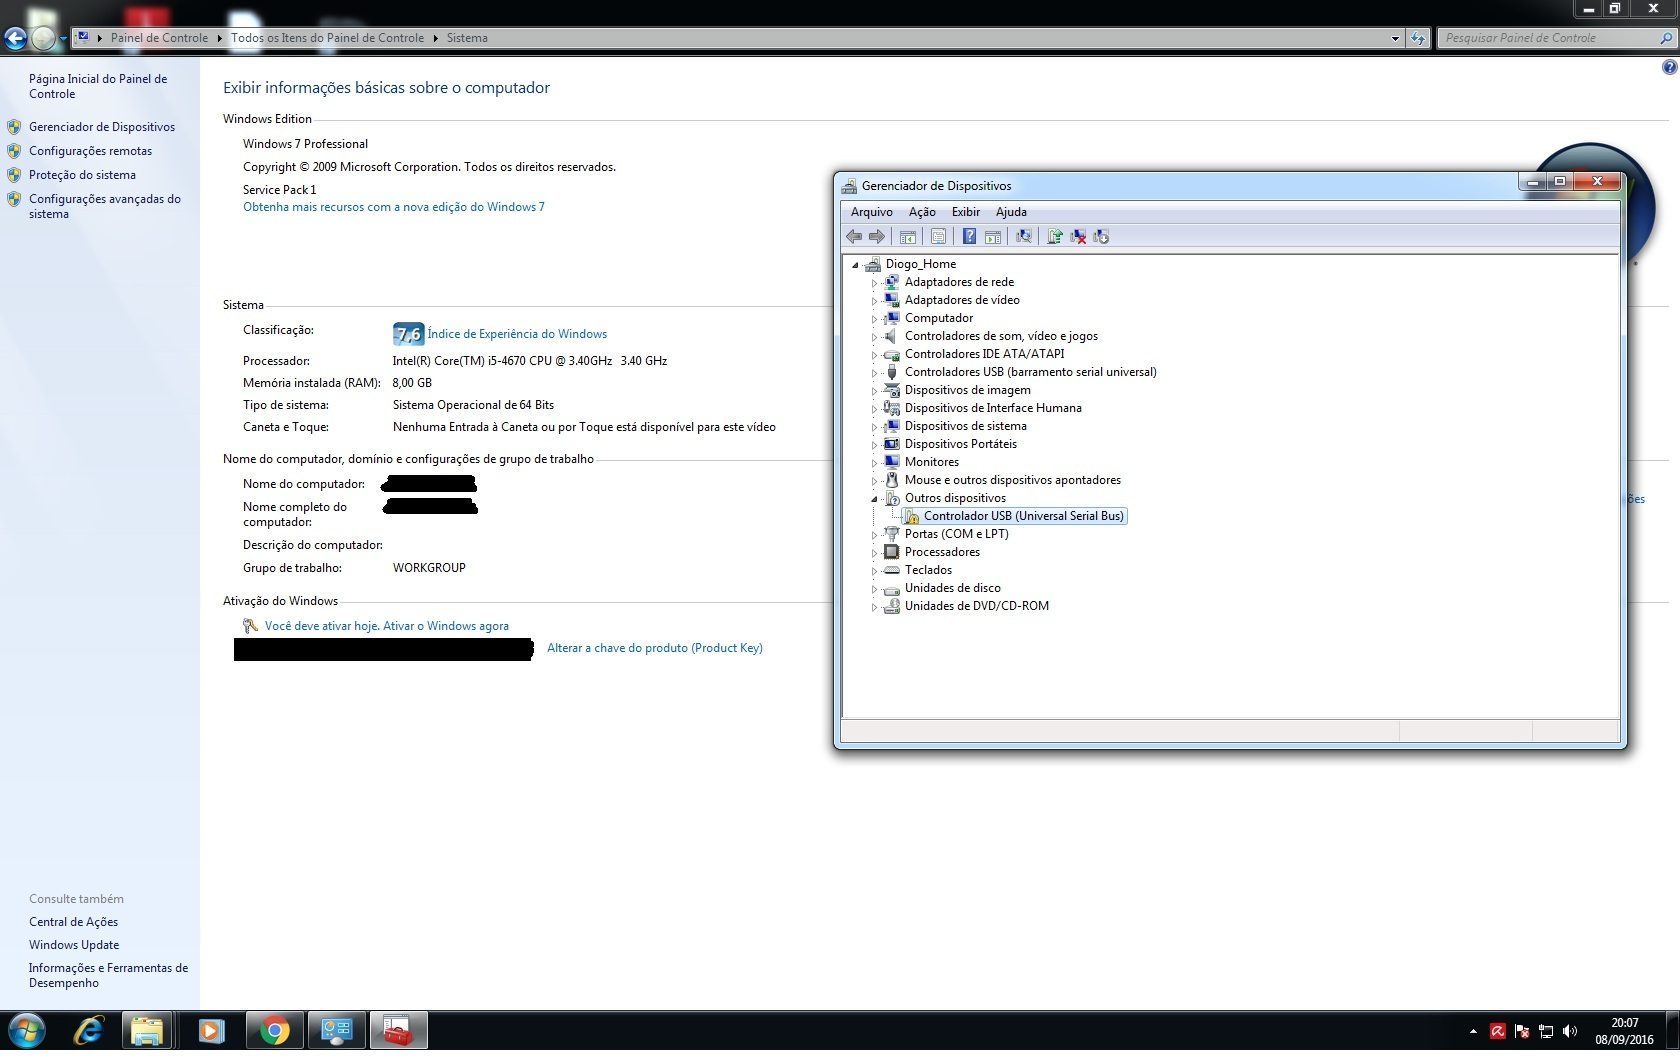Click the Device Manager toolbox taskbar button
Screen dimensions: 1680x1062
click(398, 1030)
